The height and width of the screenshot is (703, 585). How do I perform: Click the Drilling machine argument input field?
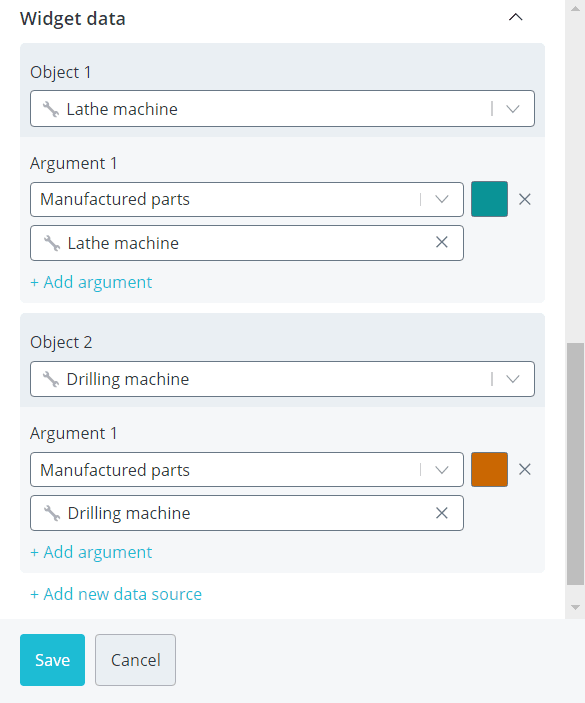pos(247,513)
